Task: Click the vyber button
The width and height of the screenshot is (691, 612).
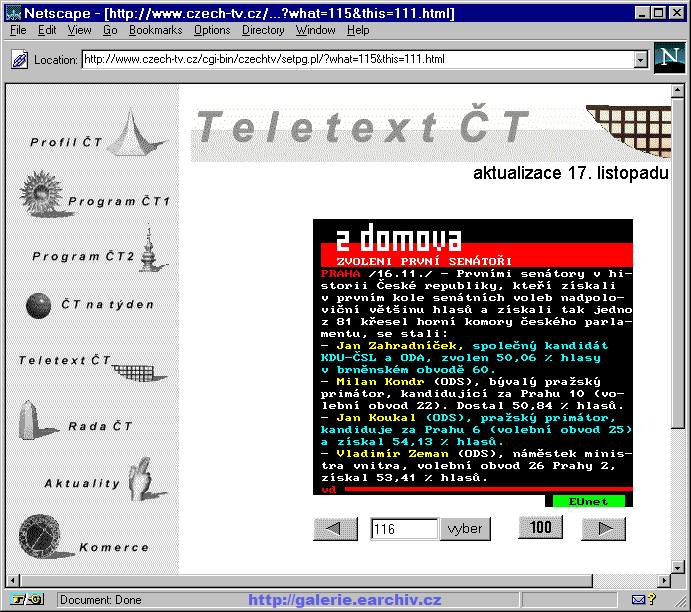Action: pos(465,529)
